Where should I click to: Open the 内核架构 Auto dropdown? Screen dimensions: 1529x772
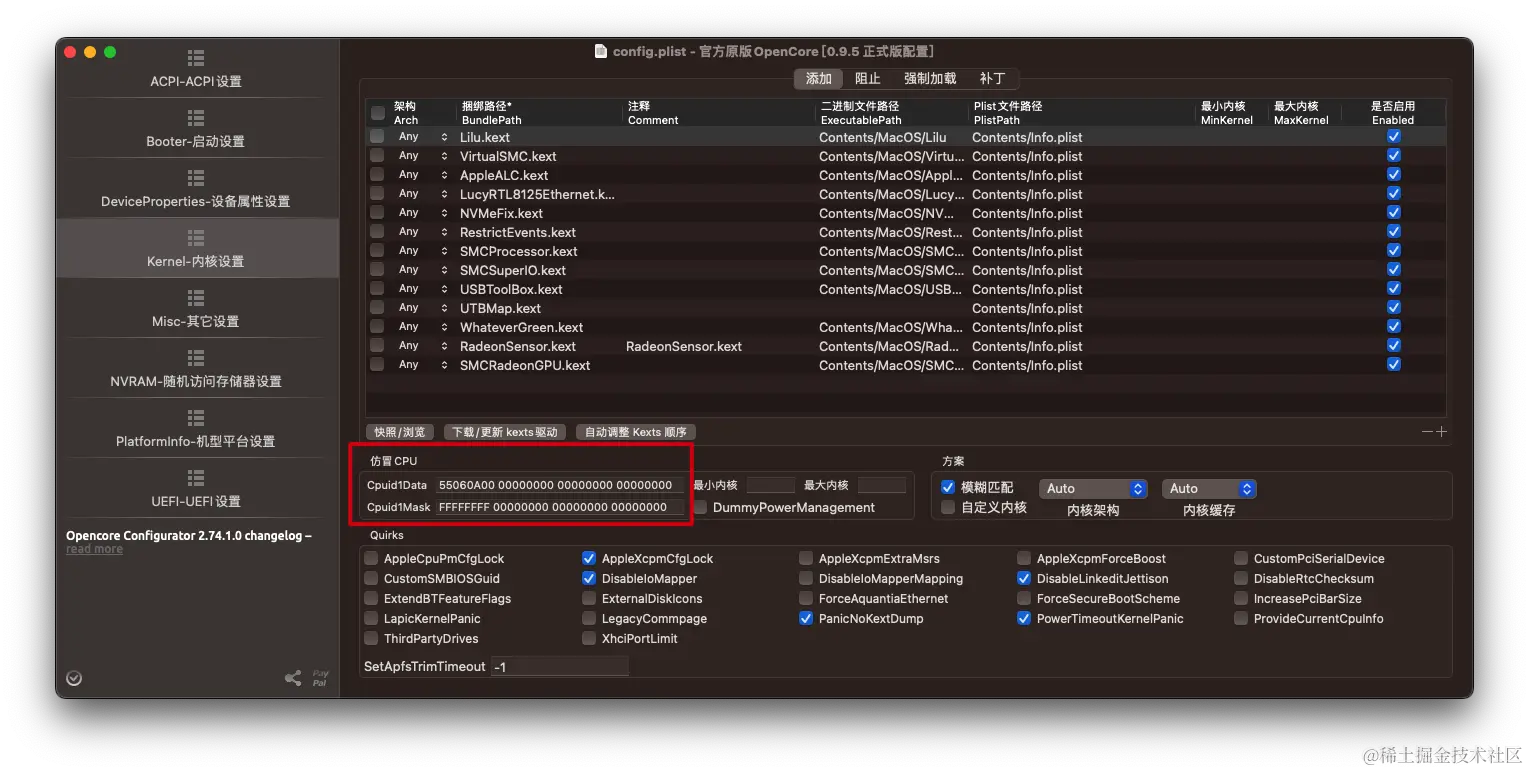(1093, 489)
